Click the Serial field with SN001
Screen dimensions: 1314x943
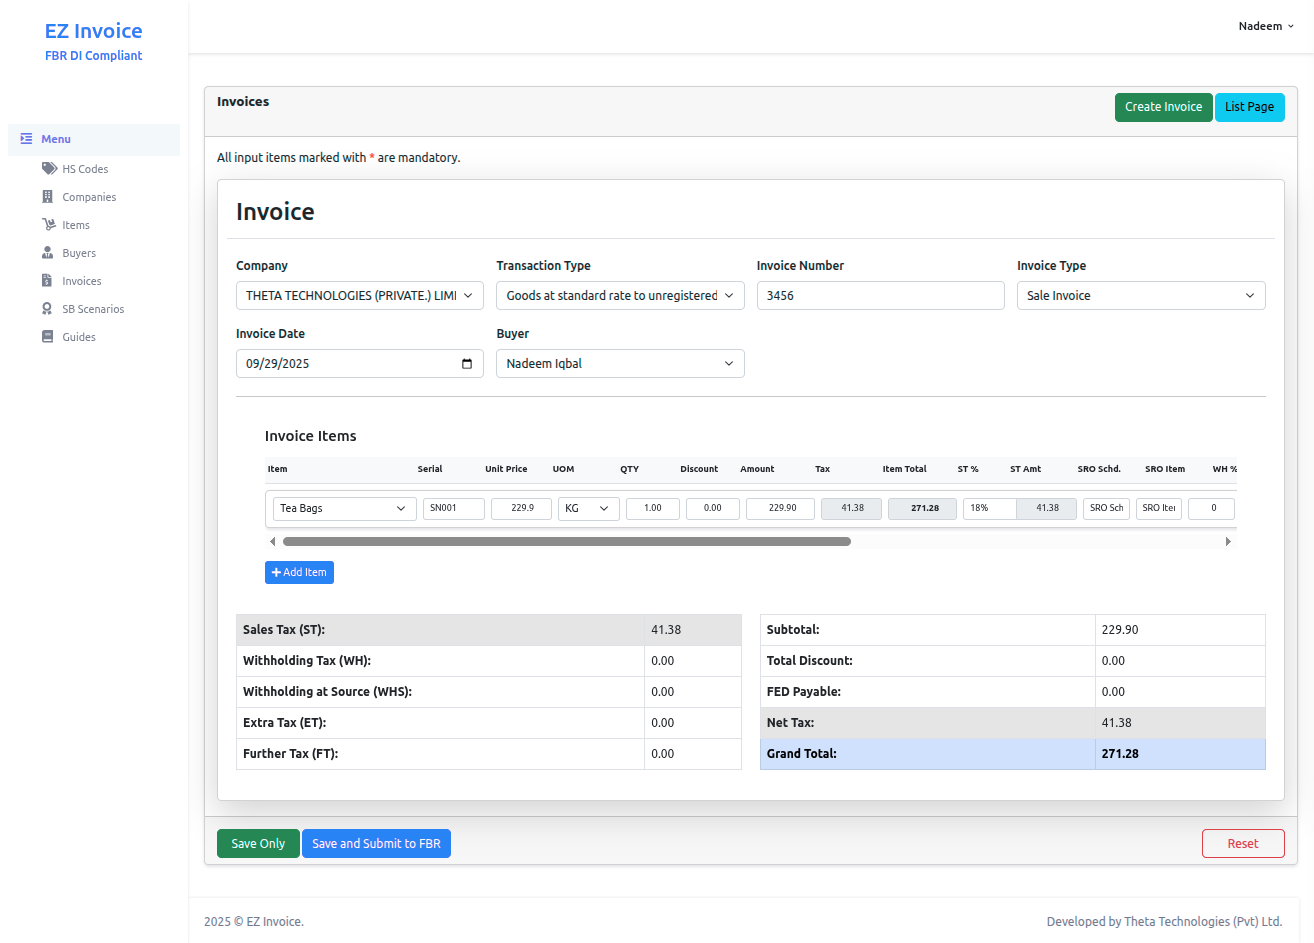(x=454, y=508)
